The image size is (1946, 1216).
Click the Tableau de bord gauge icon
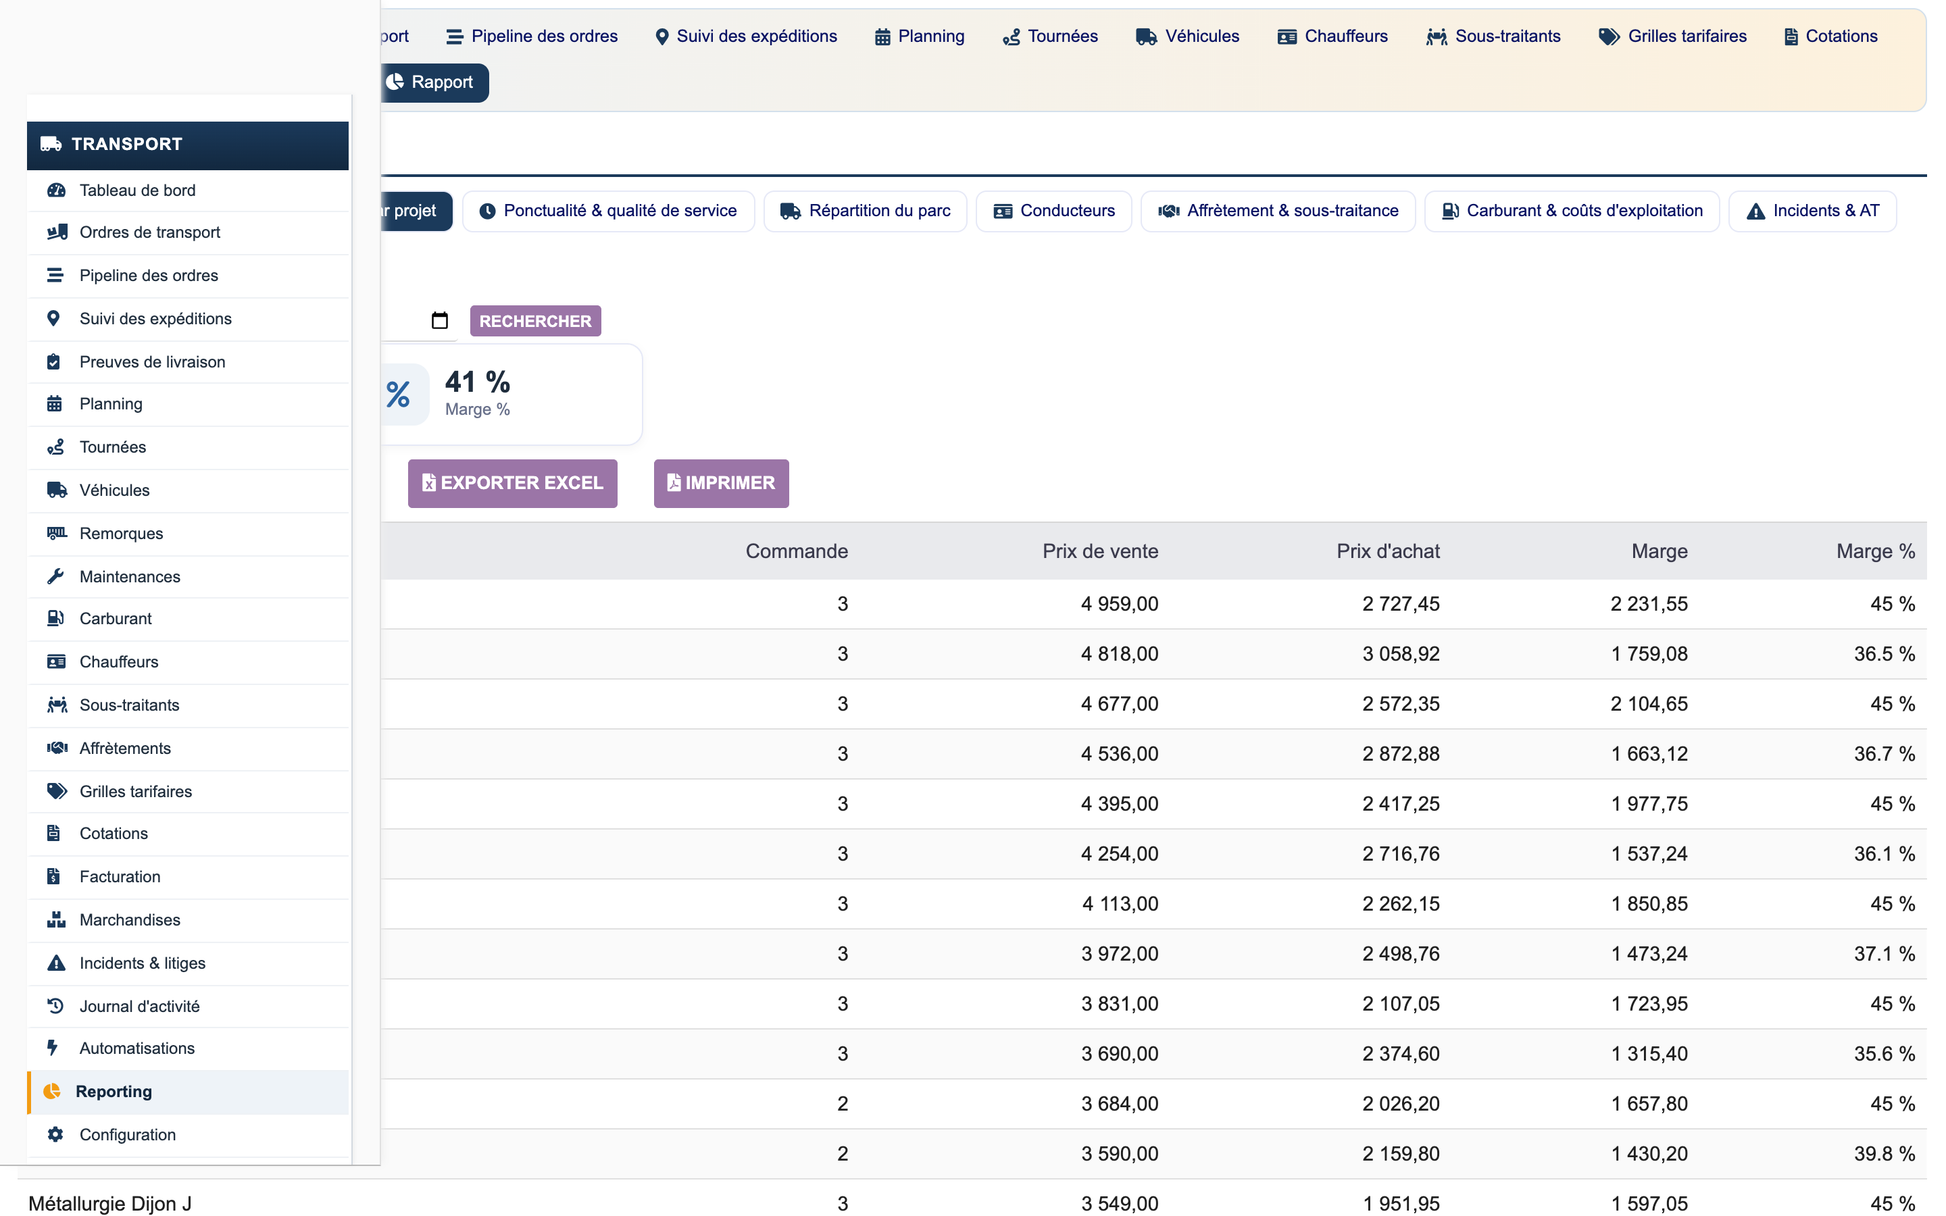point(56,190)
